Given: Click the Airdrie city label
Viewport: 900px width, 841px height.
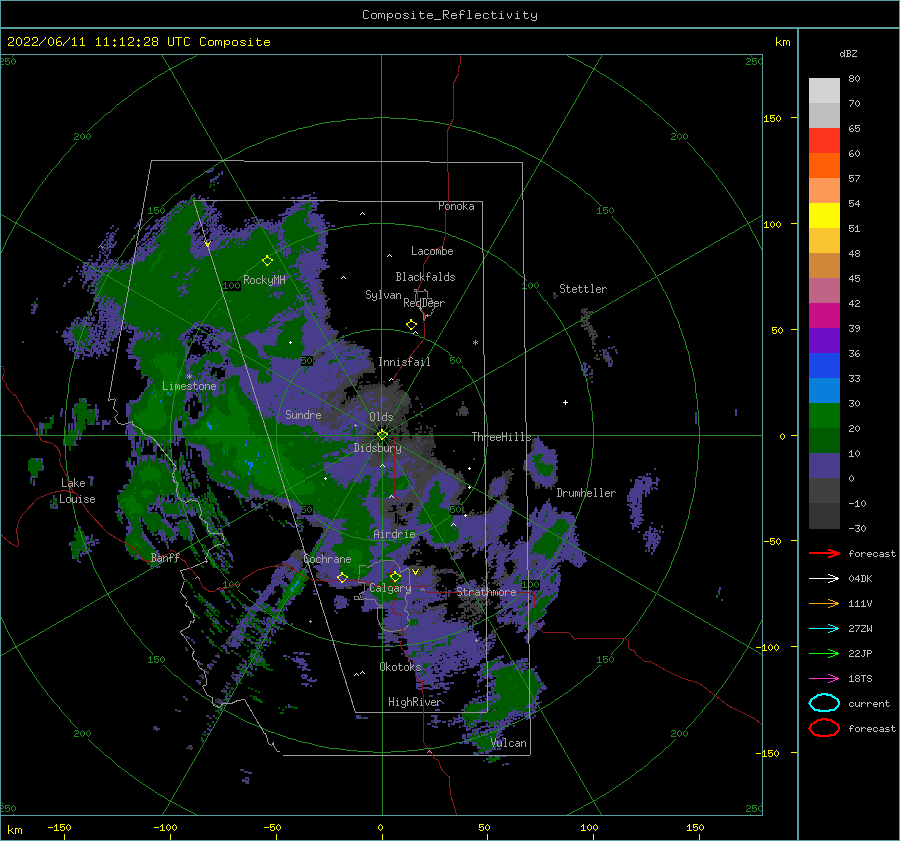Looking at the screenshot, I should tap(394, 534).
